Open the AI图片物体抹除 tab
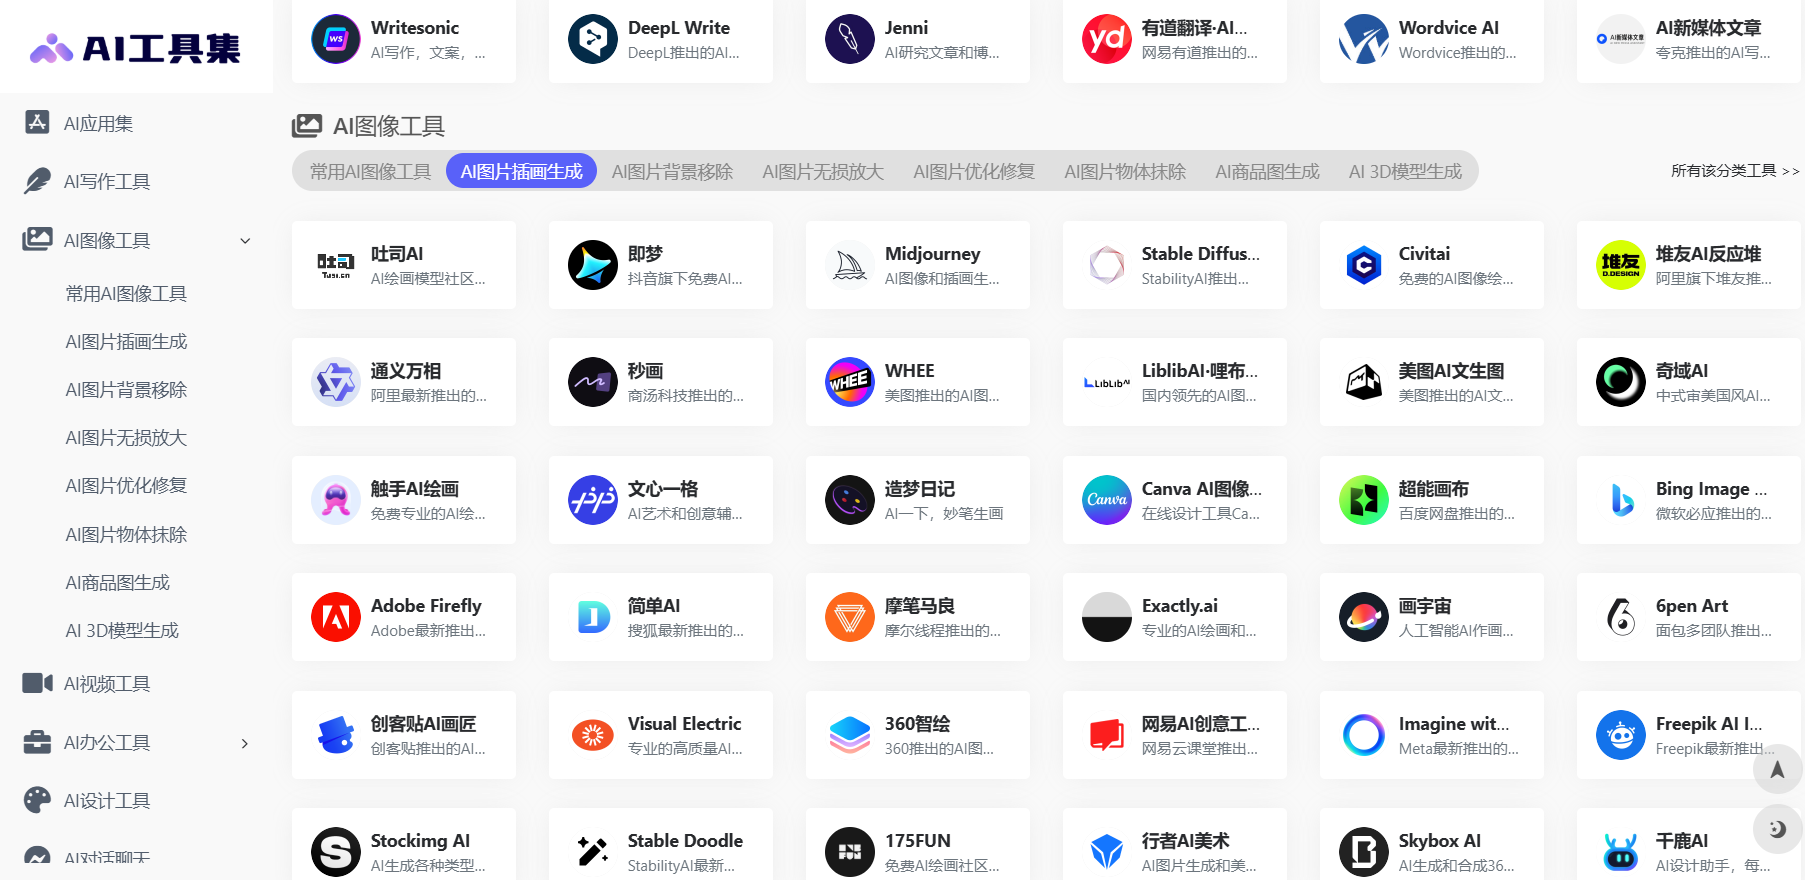The width and height of the screenshot is (1805, 880). click(x=1125, y=172)
